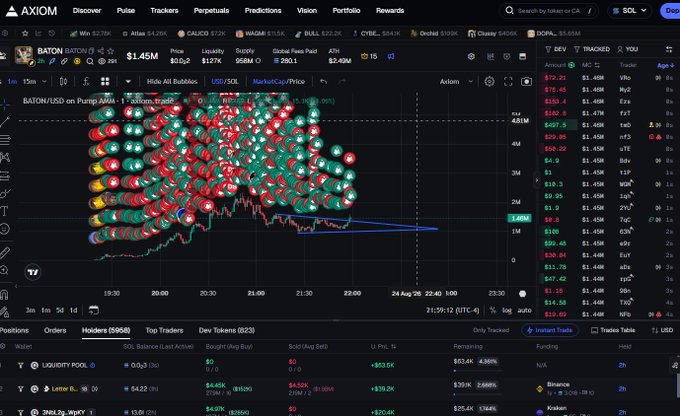Select the 1m chart interval
The height and width of the screenshot is (416, 680).
pyautogui.click(x=12, y=81)
